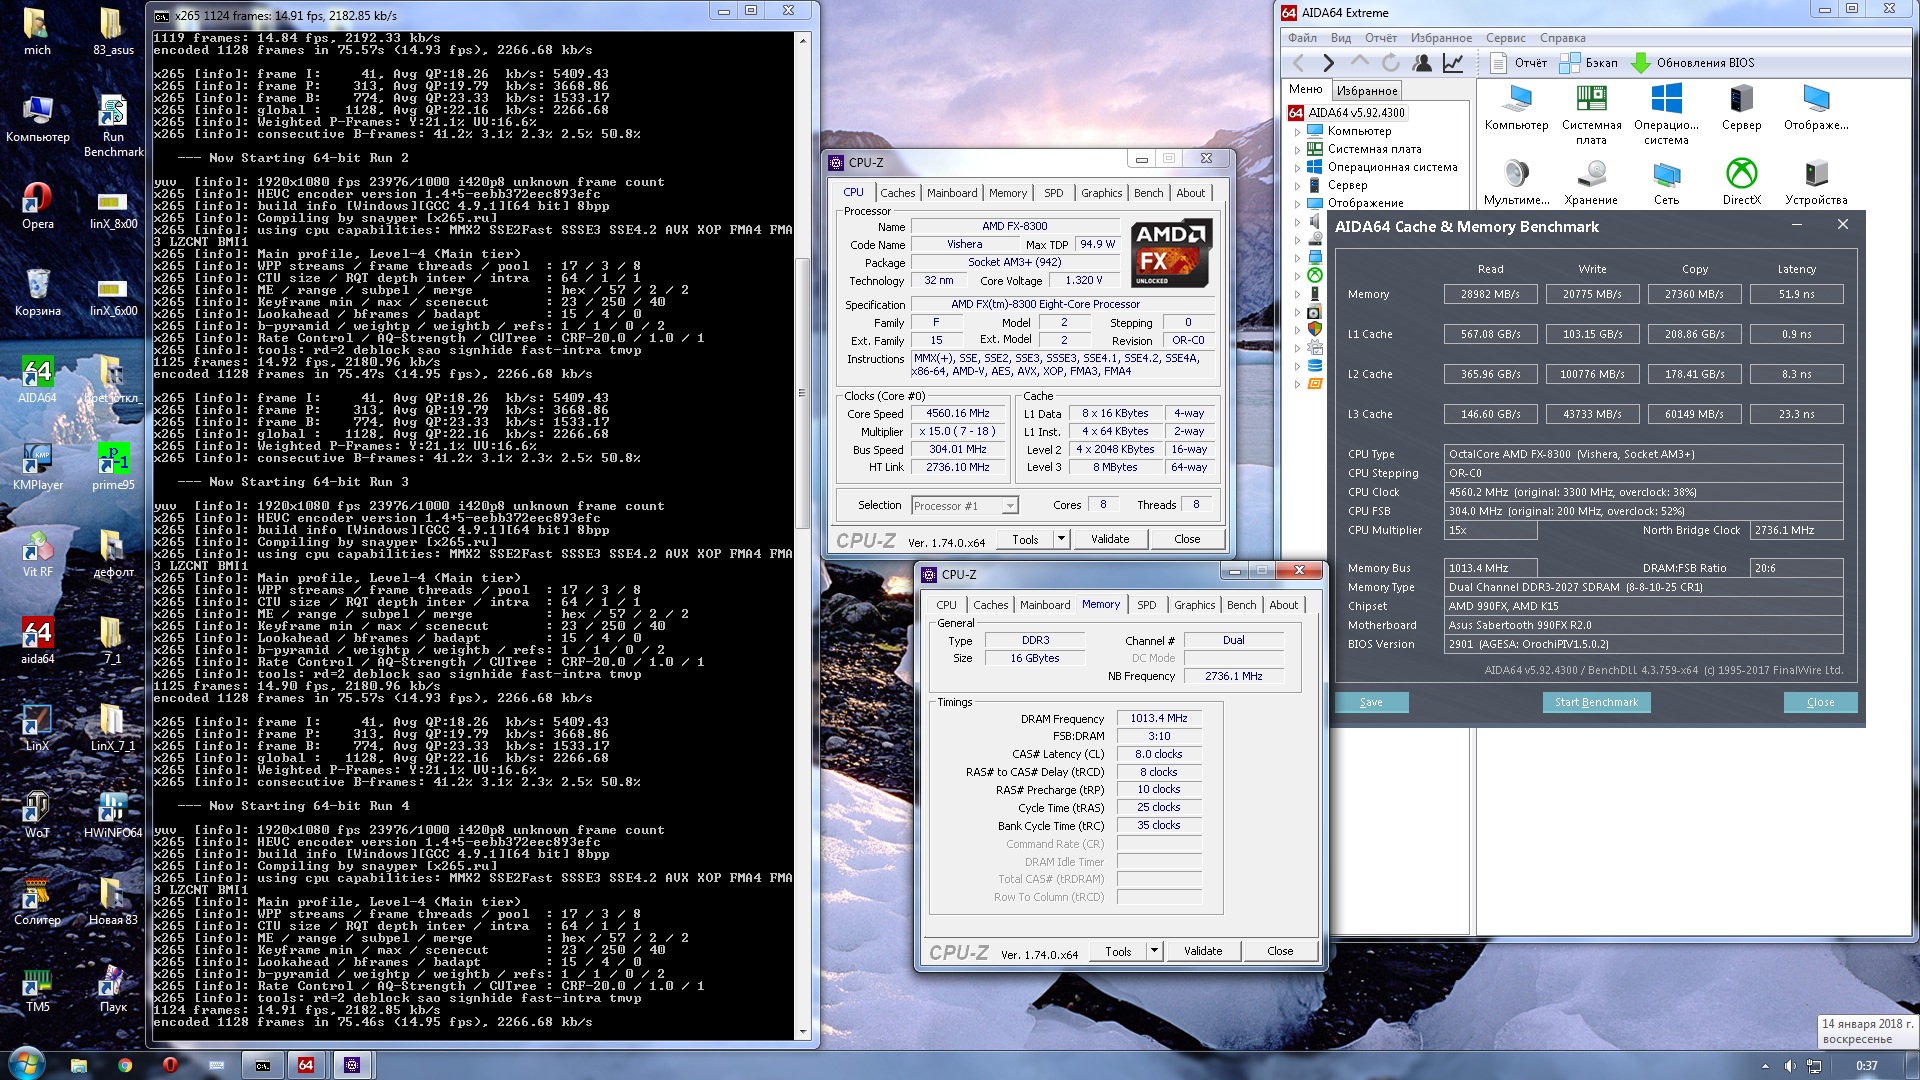Image resolution: width=1920 pixels, height=1080 pixels.
Task: Click Validate in the upper CPU-Z window
Action: click(x=1110, y=539)
